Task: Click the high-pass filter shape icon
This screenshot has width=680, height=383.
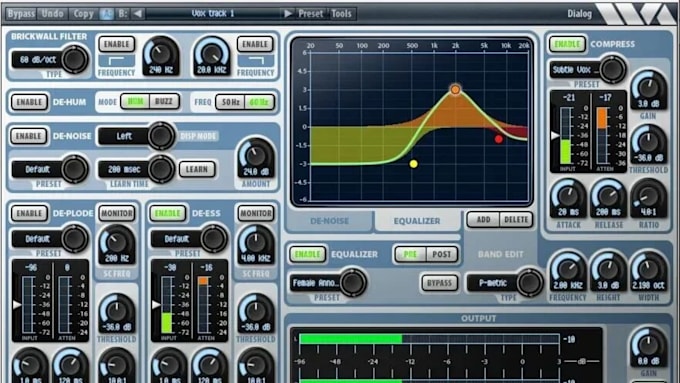Action: pos(116,61)
